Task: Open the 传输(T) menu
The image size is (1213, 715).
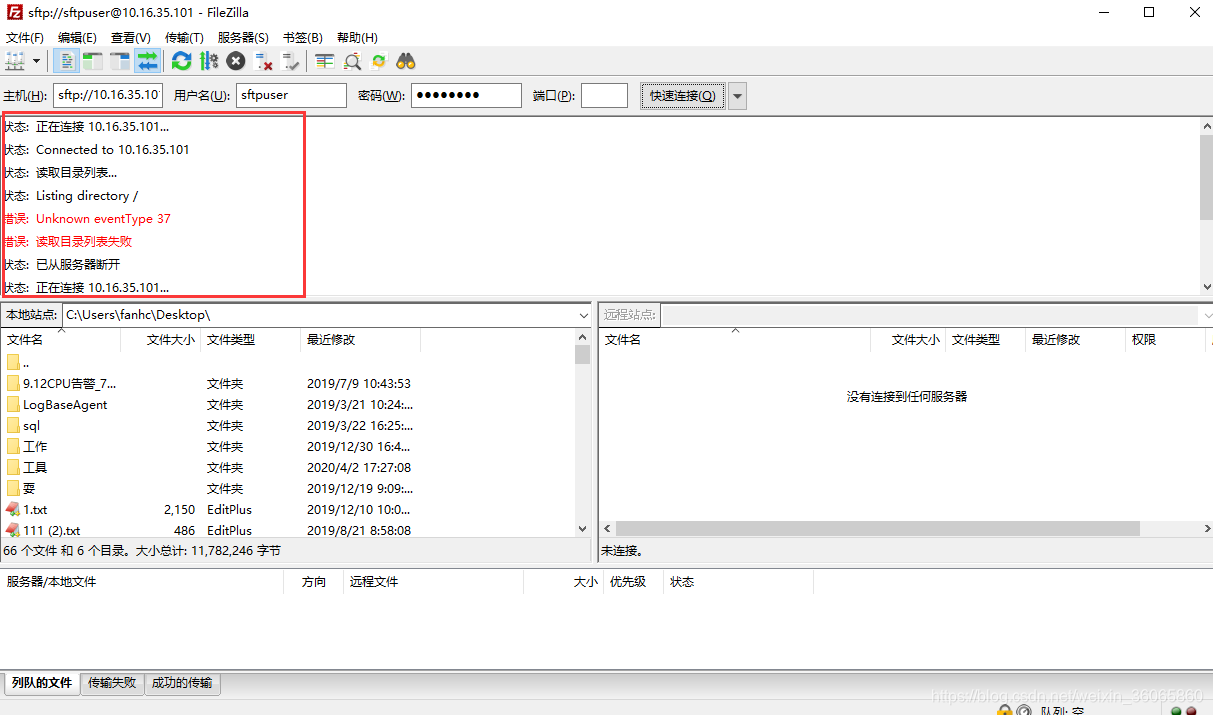Action: point(184,38)
